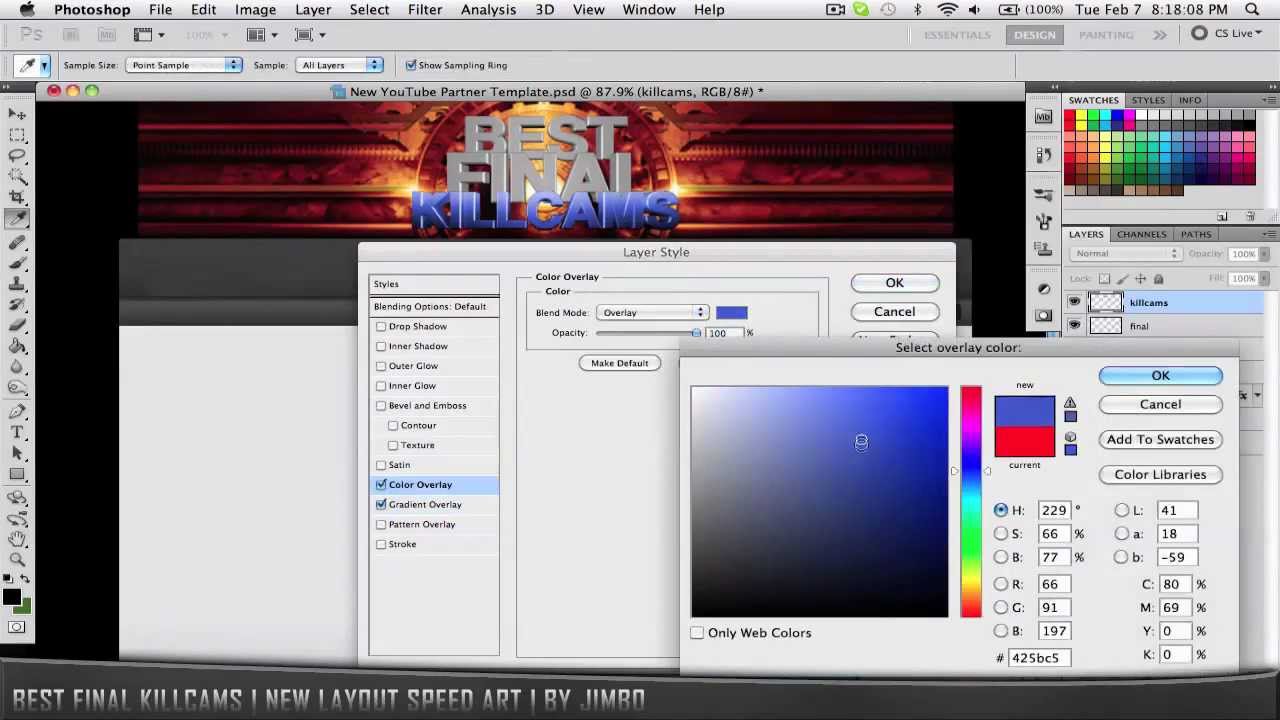
Task: Expand the workspace switcher chevrons
Action: click(1159, 34)
